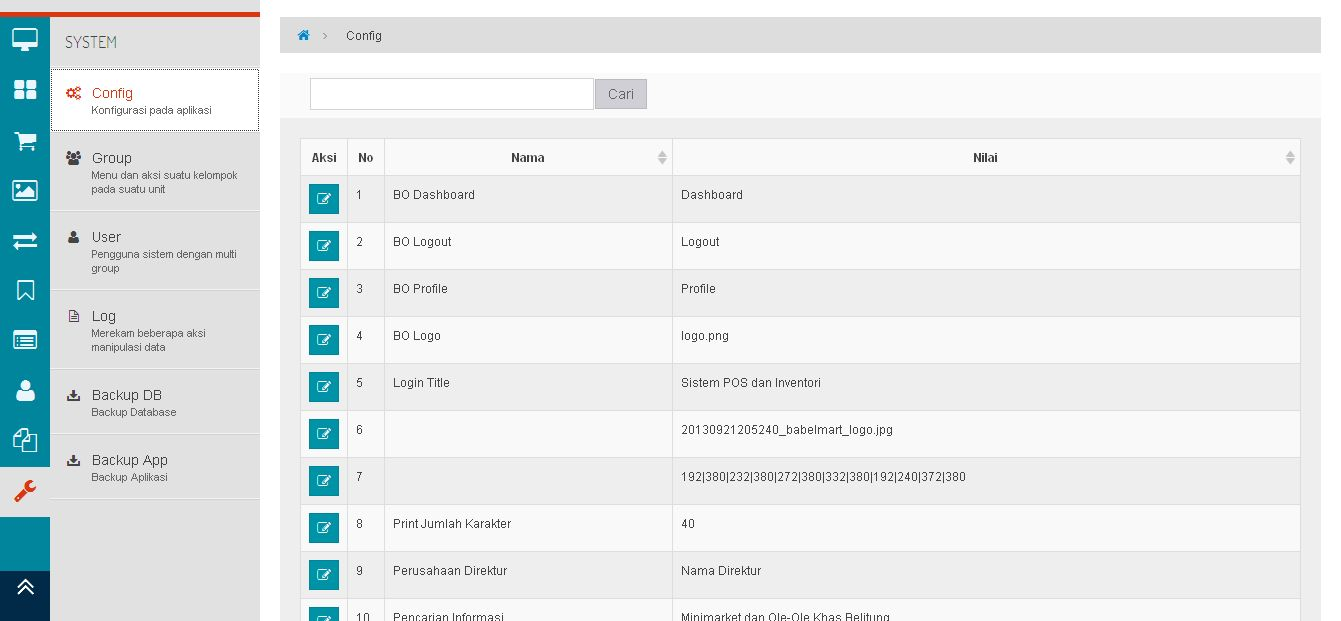The image size is (1341, 621).
Task: Click the home icon in breadcrumb
Action: (x=304, y=36)
